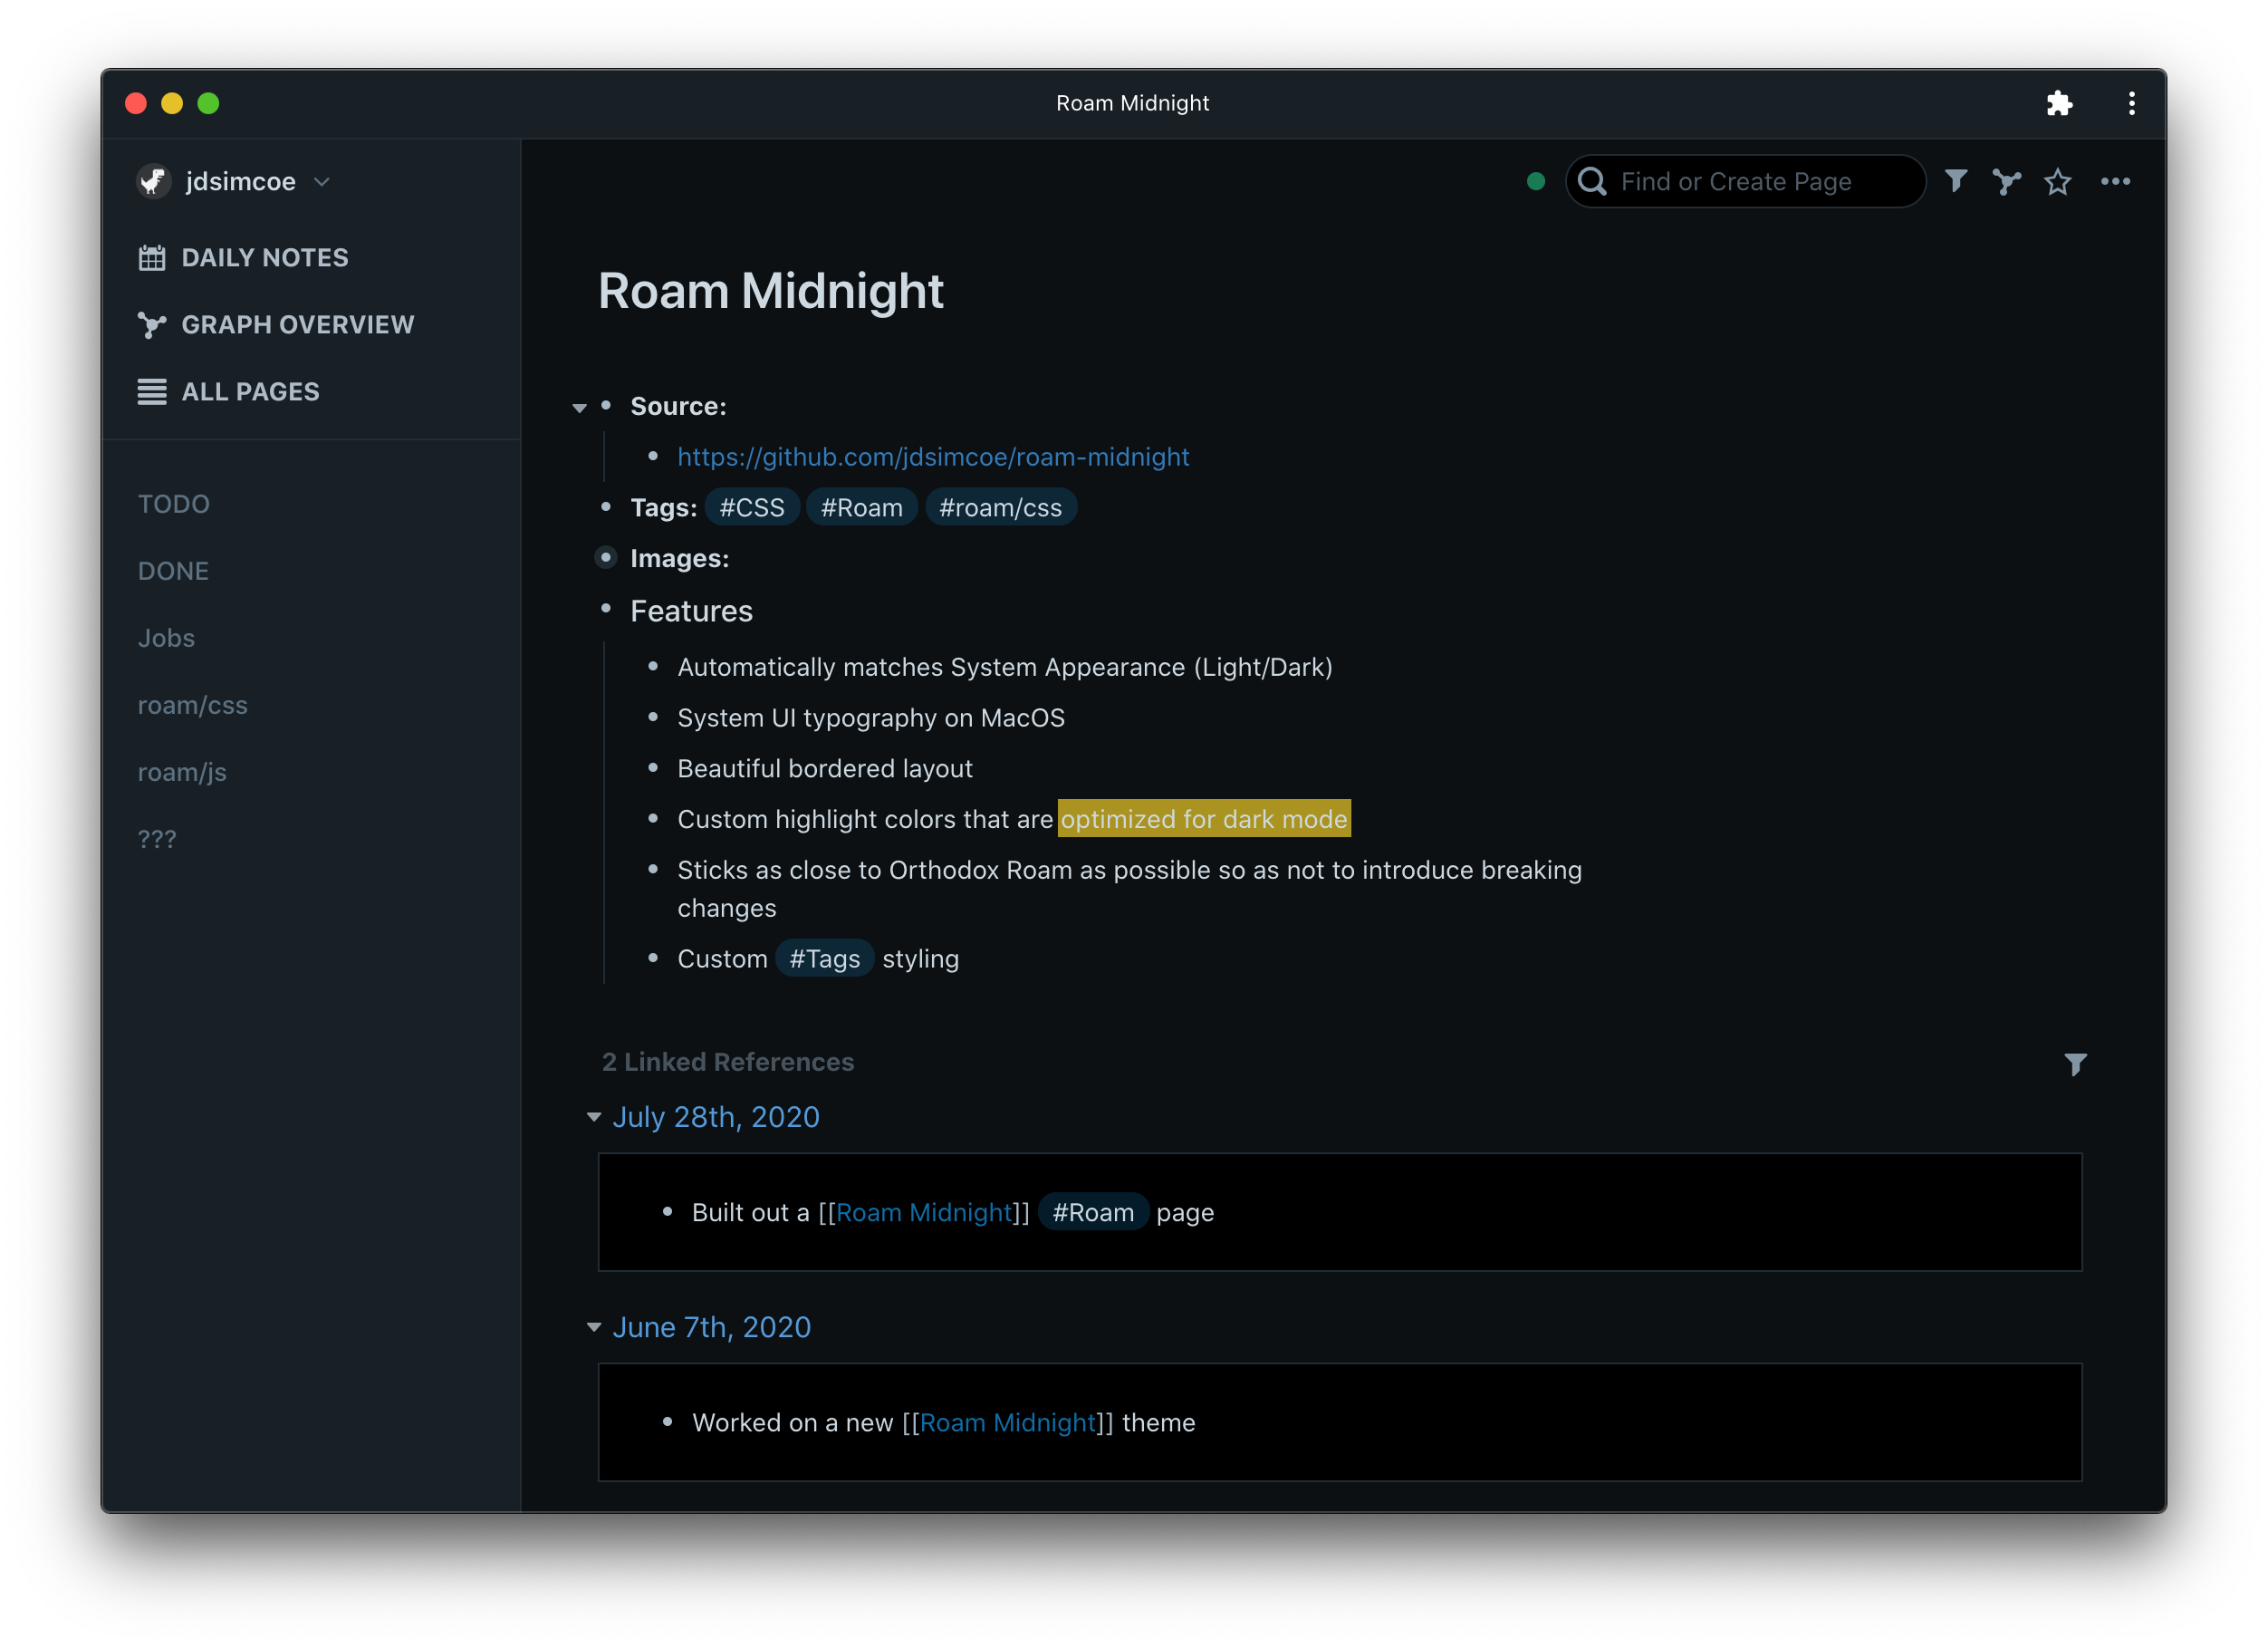The width and height of the screenshot is (2268, 1647).
Task: Go to All Pages in sidebar
Action: (250, 392)
